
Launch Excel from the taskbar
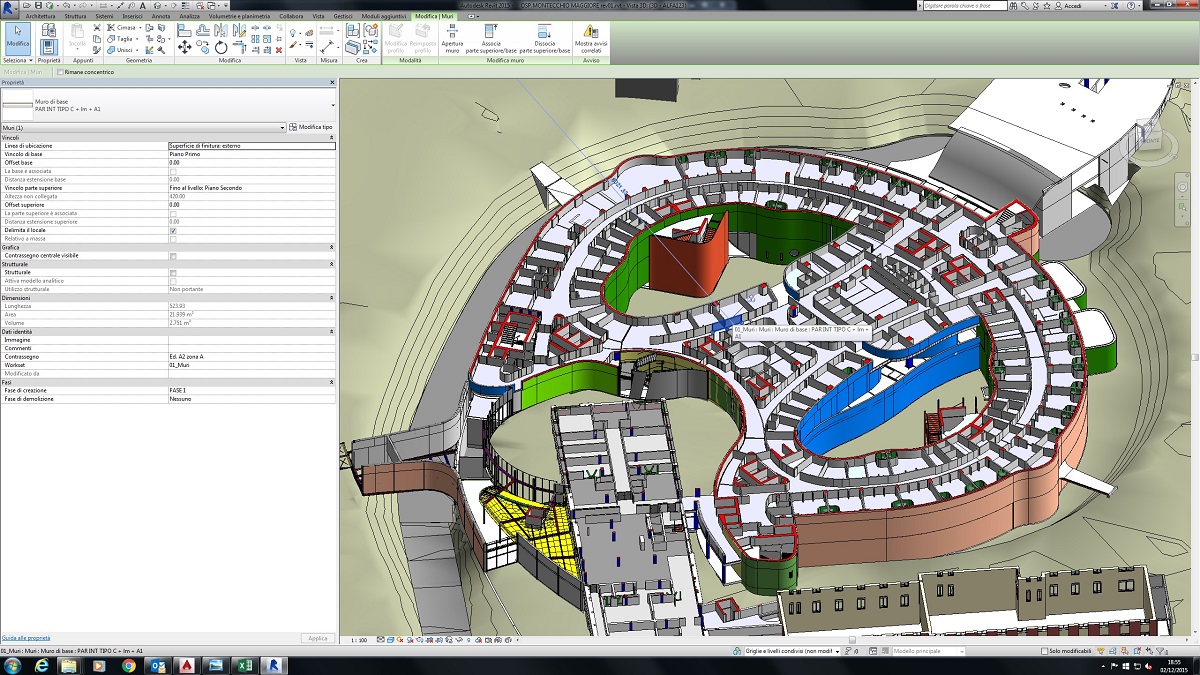click(243, 665)
